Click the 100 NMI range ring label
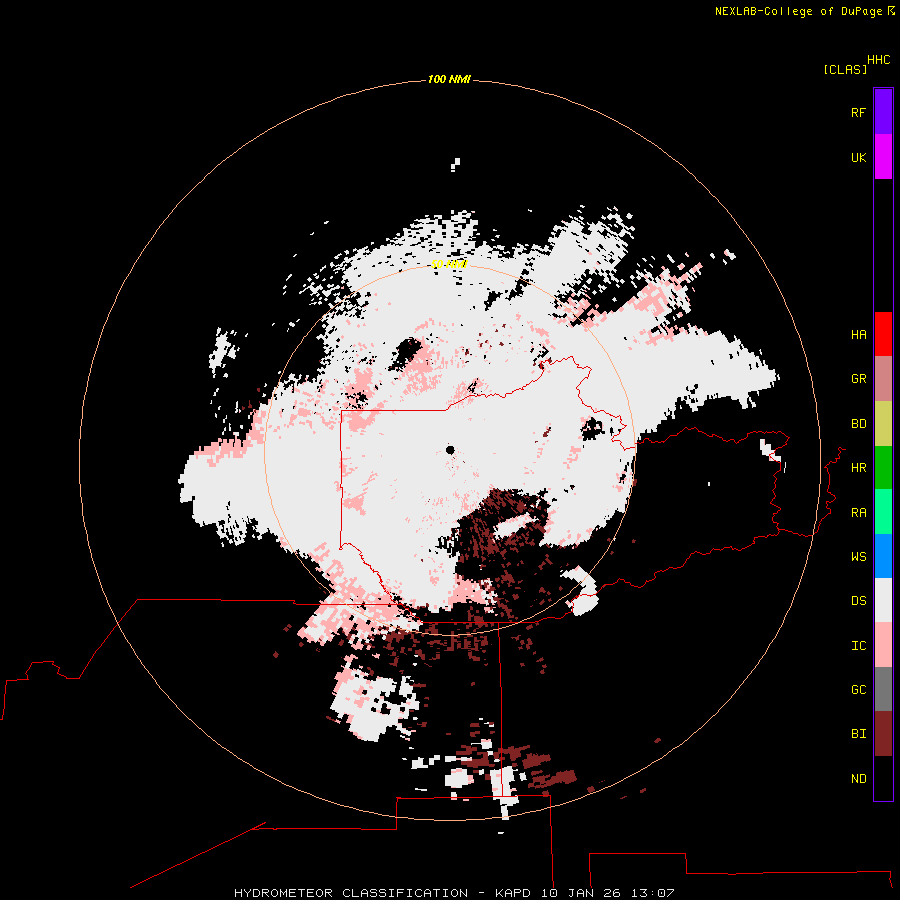The width and height of the screenshot is (900, 900). (x=449, y=79)
